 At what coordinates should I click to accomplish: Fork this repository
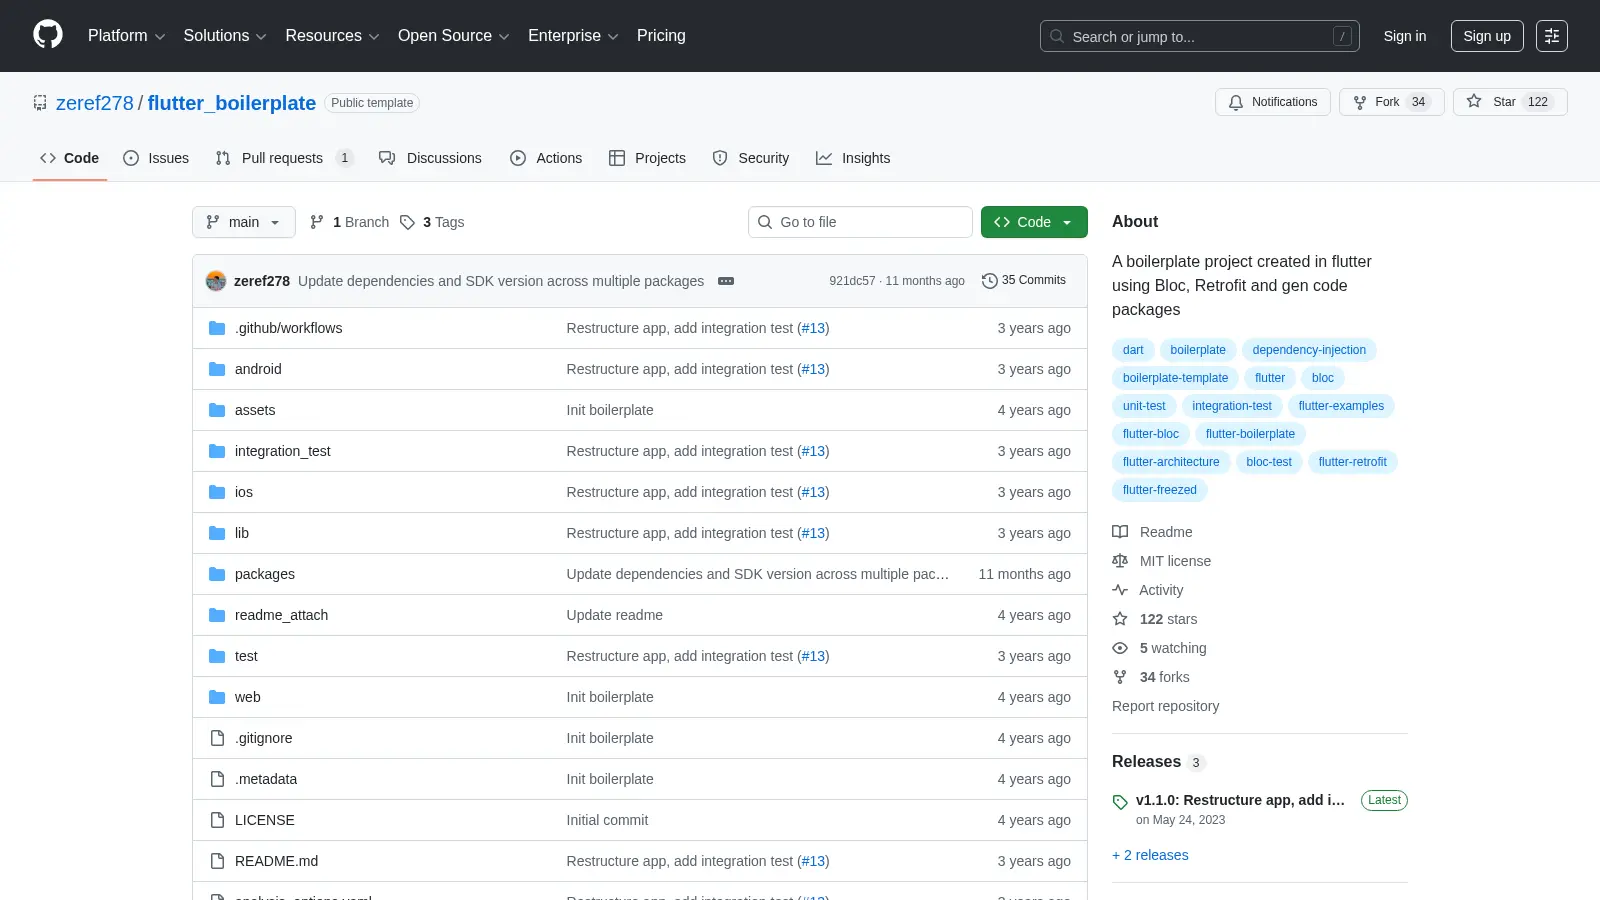coord(1391,102)
